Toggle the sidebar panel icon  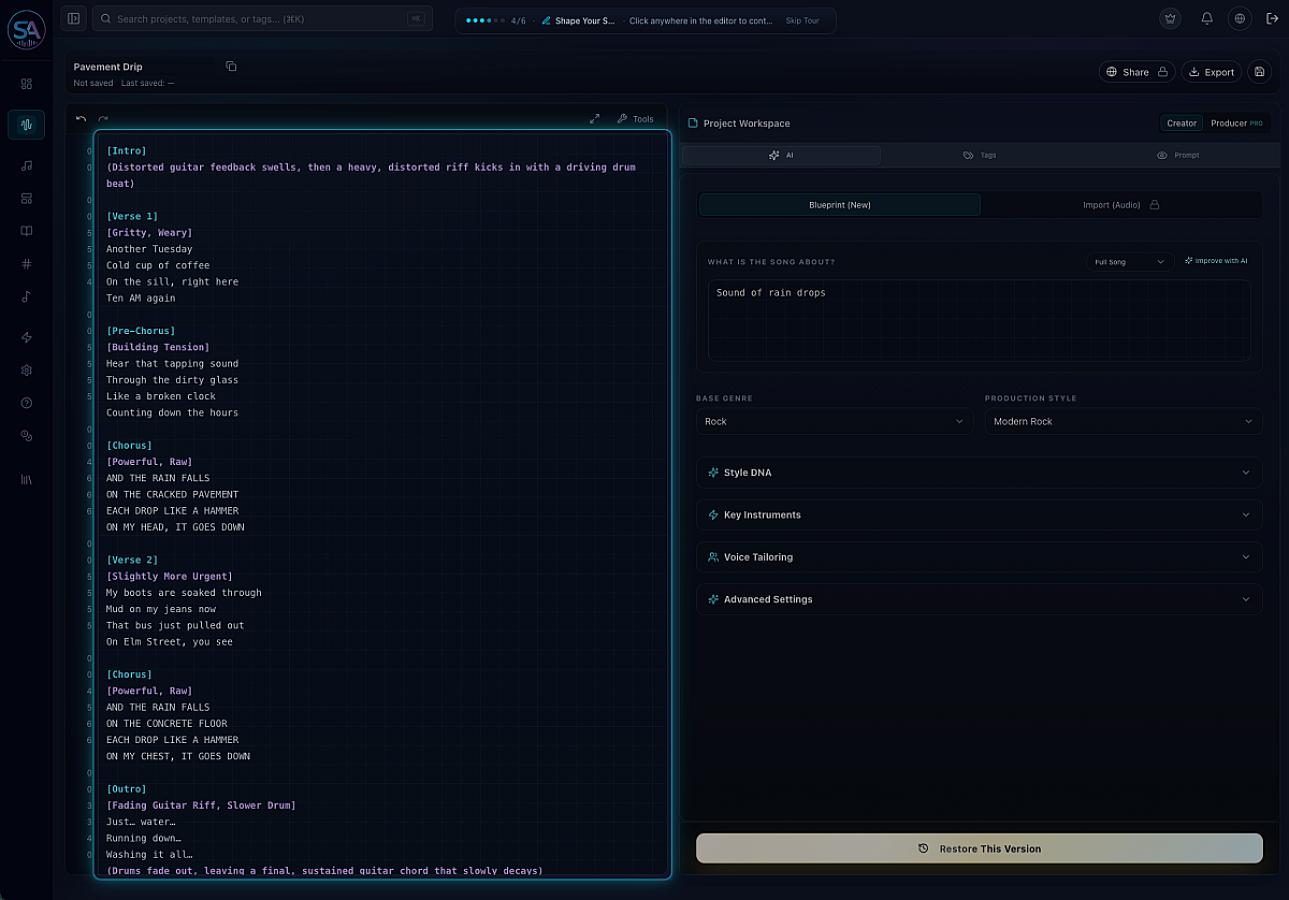(73, 18)
